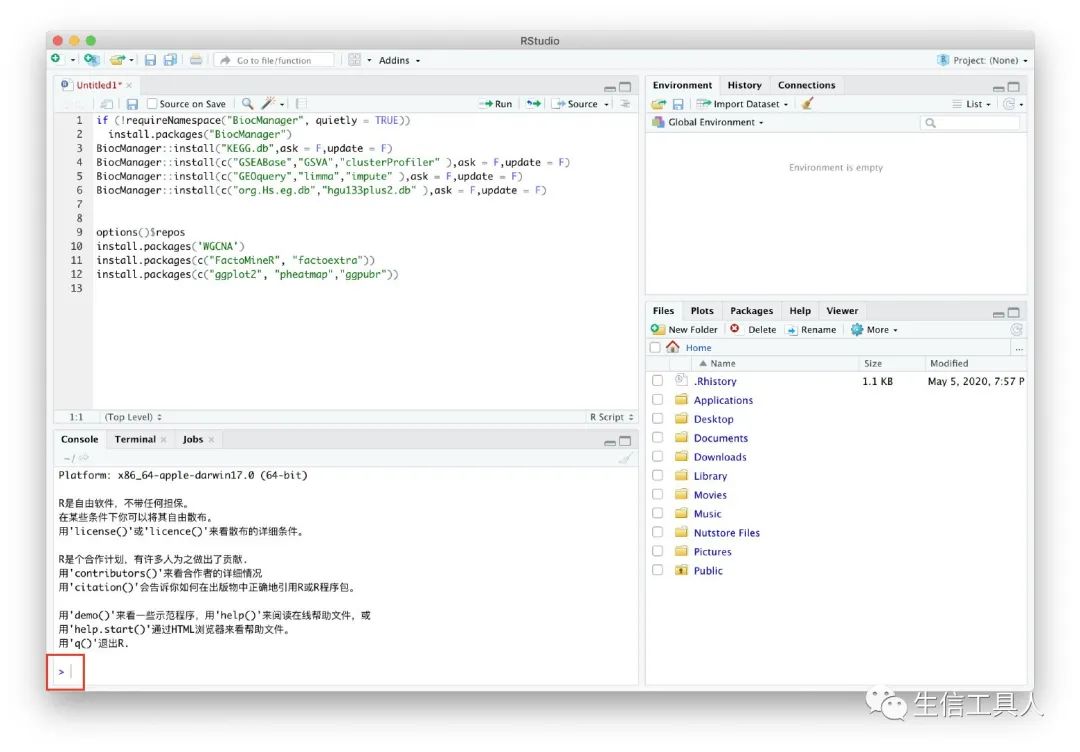The height and width of the screenshot is (752, 1080).
Task: Check the Downloads folder checkbox
Action: (658, 457)
